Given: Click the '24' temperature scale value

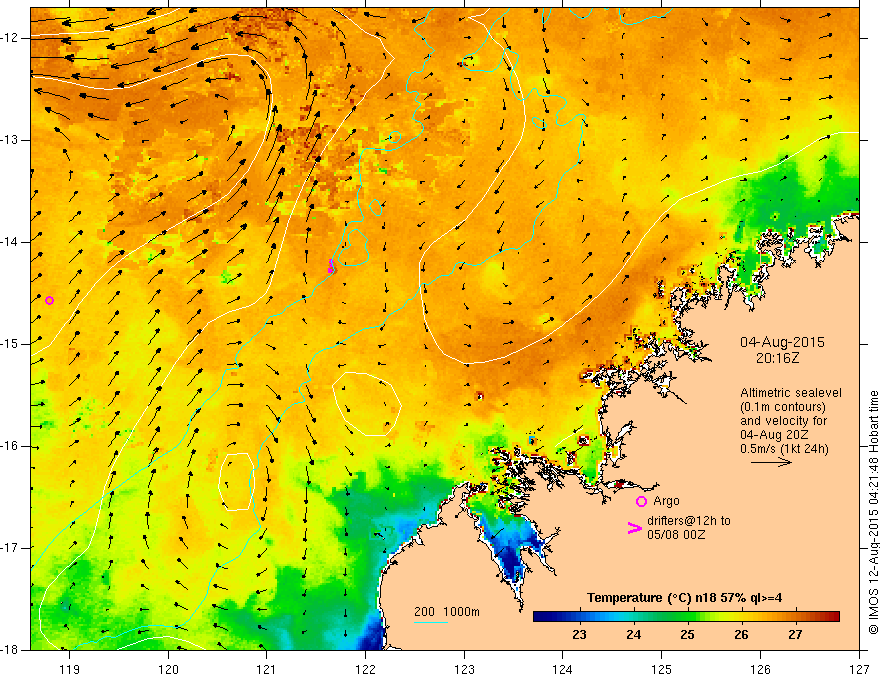Looking at the screenshot, I should [633, 635].
